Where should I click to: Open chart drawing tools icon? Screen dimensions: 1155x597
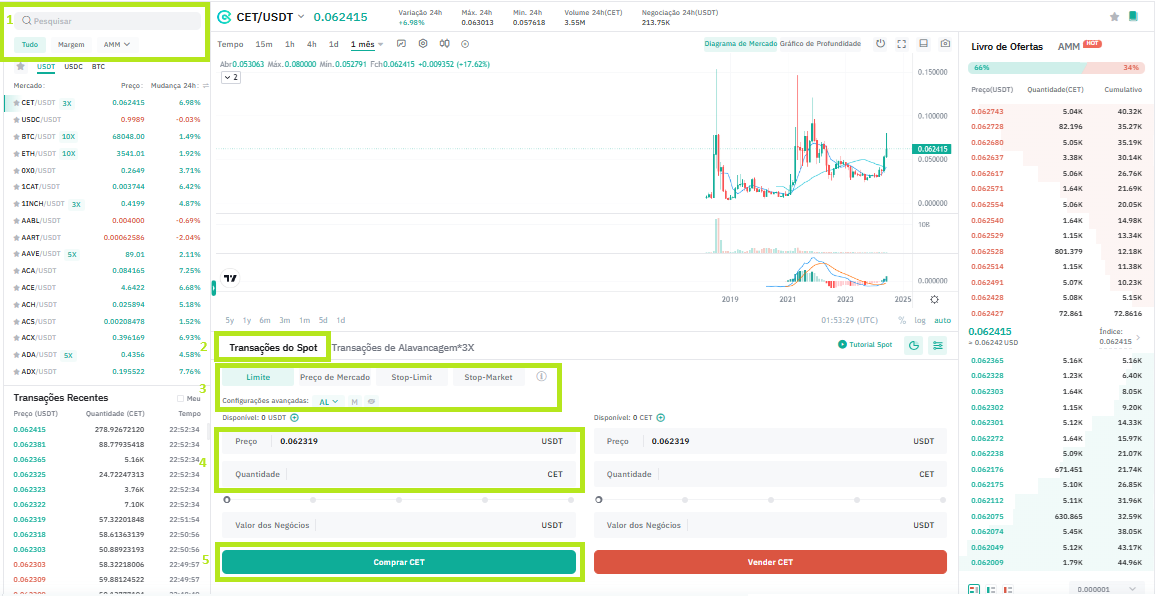point(401,43)
